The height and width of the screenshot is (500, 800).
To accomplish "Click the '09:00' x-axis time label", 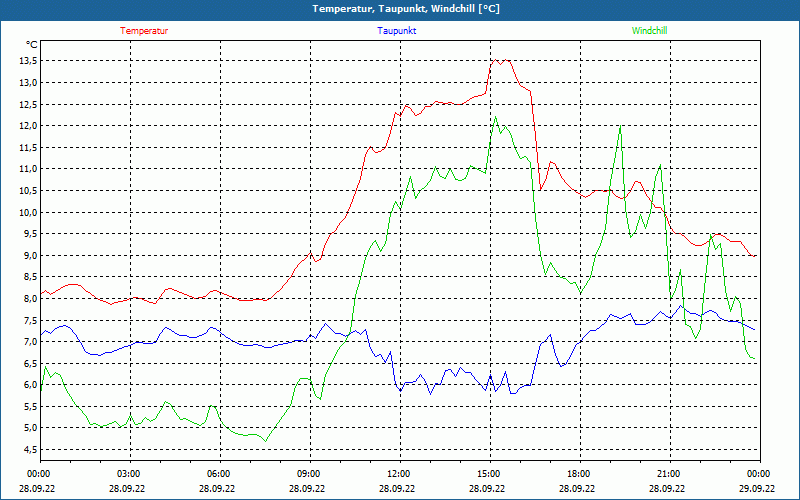I will (x=310, y=473).
